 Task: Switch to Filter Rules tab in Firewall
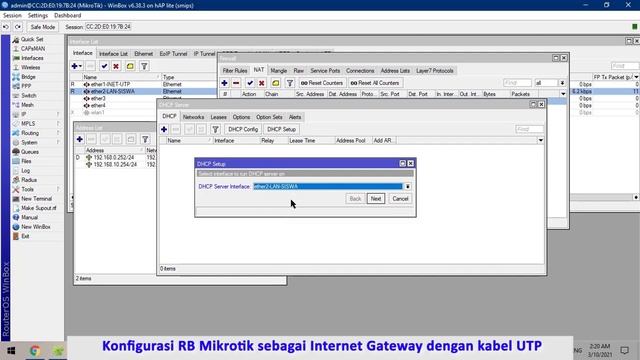235,71
